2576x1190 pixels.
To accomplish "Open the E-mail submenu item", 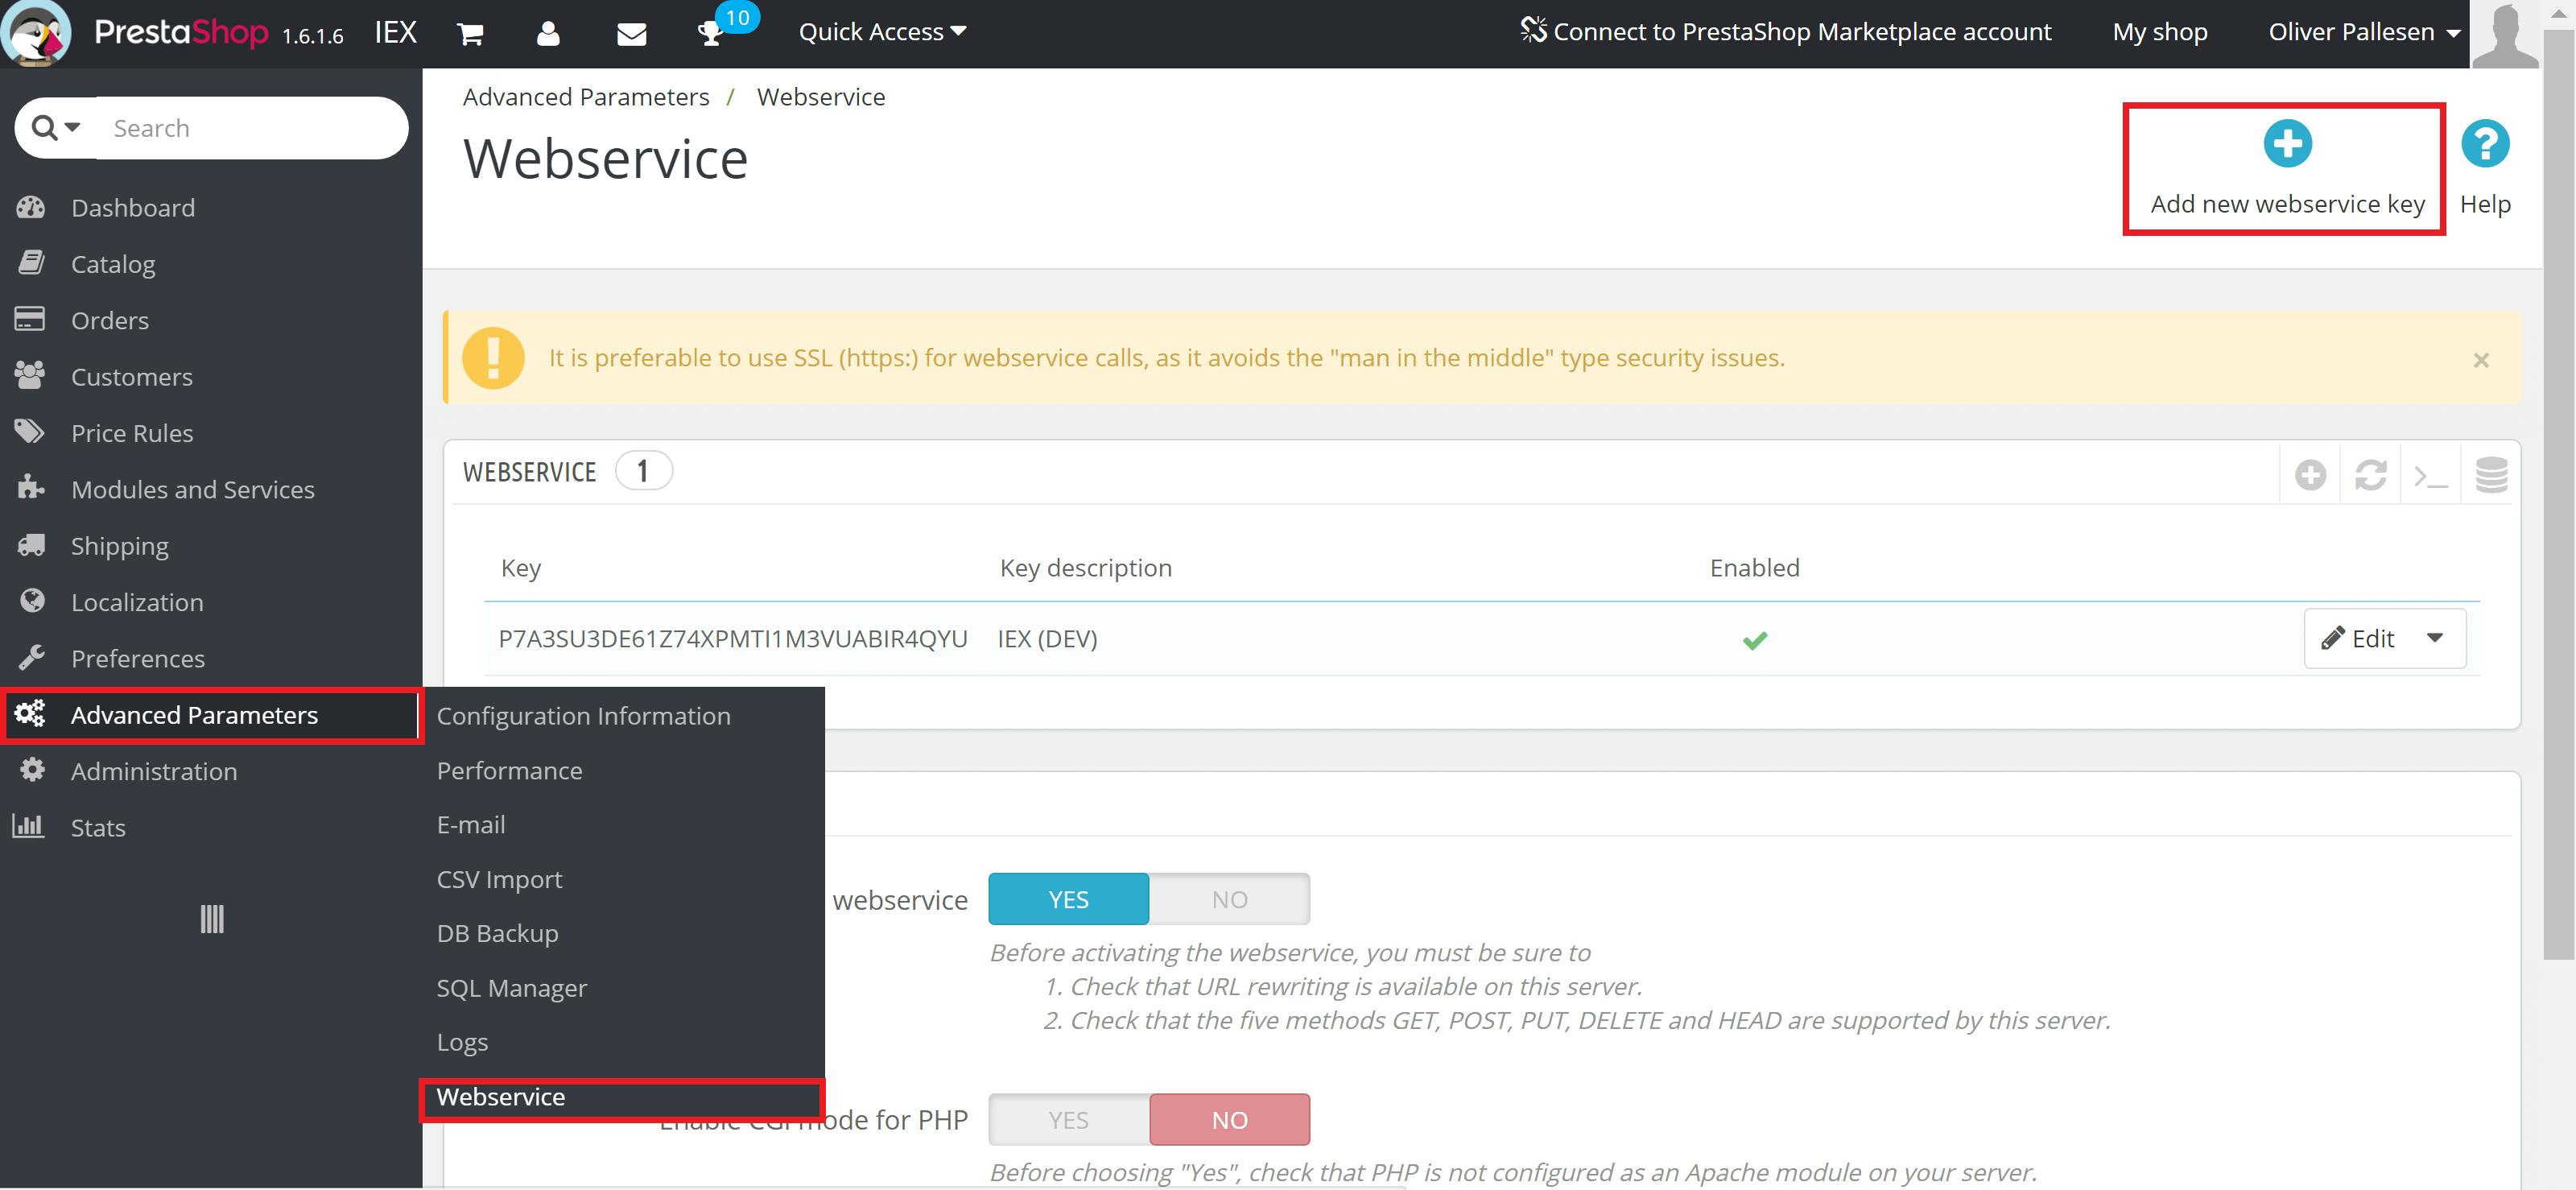I will [471, 825].
